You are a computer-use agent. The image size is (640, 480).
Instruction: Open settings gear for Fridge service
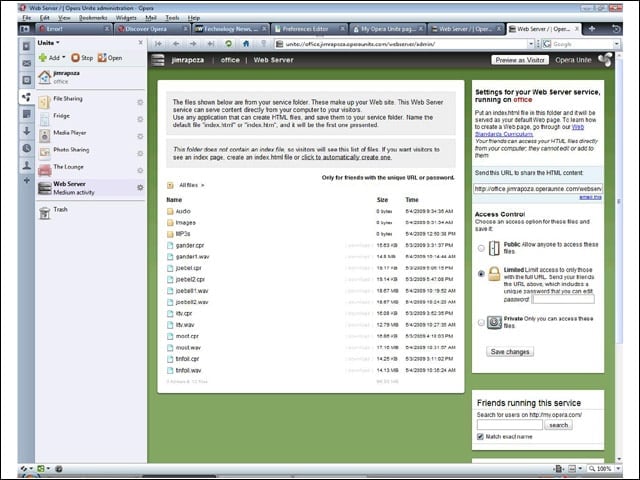(x=140, y=119)
